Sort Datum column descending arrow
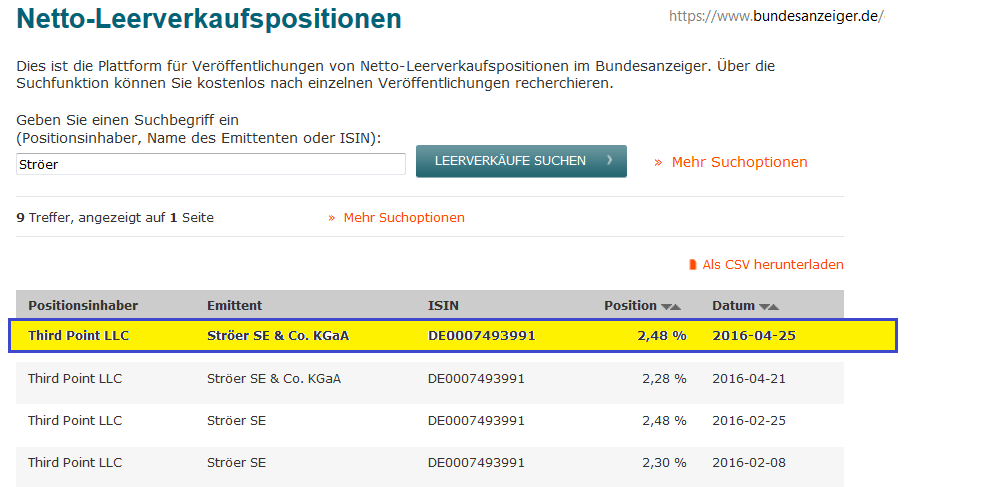Viewport: 991px width, 487px height. point(764,306)
